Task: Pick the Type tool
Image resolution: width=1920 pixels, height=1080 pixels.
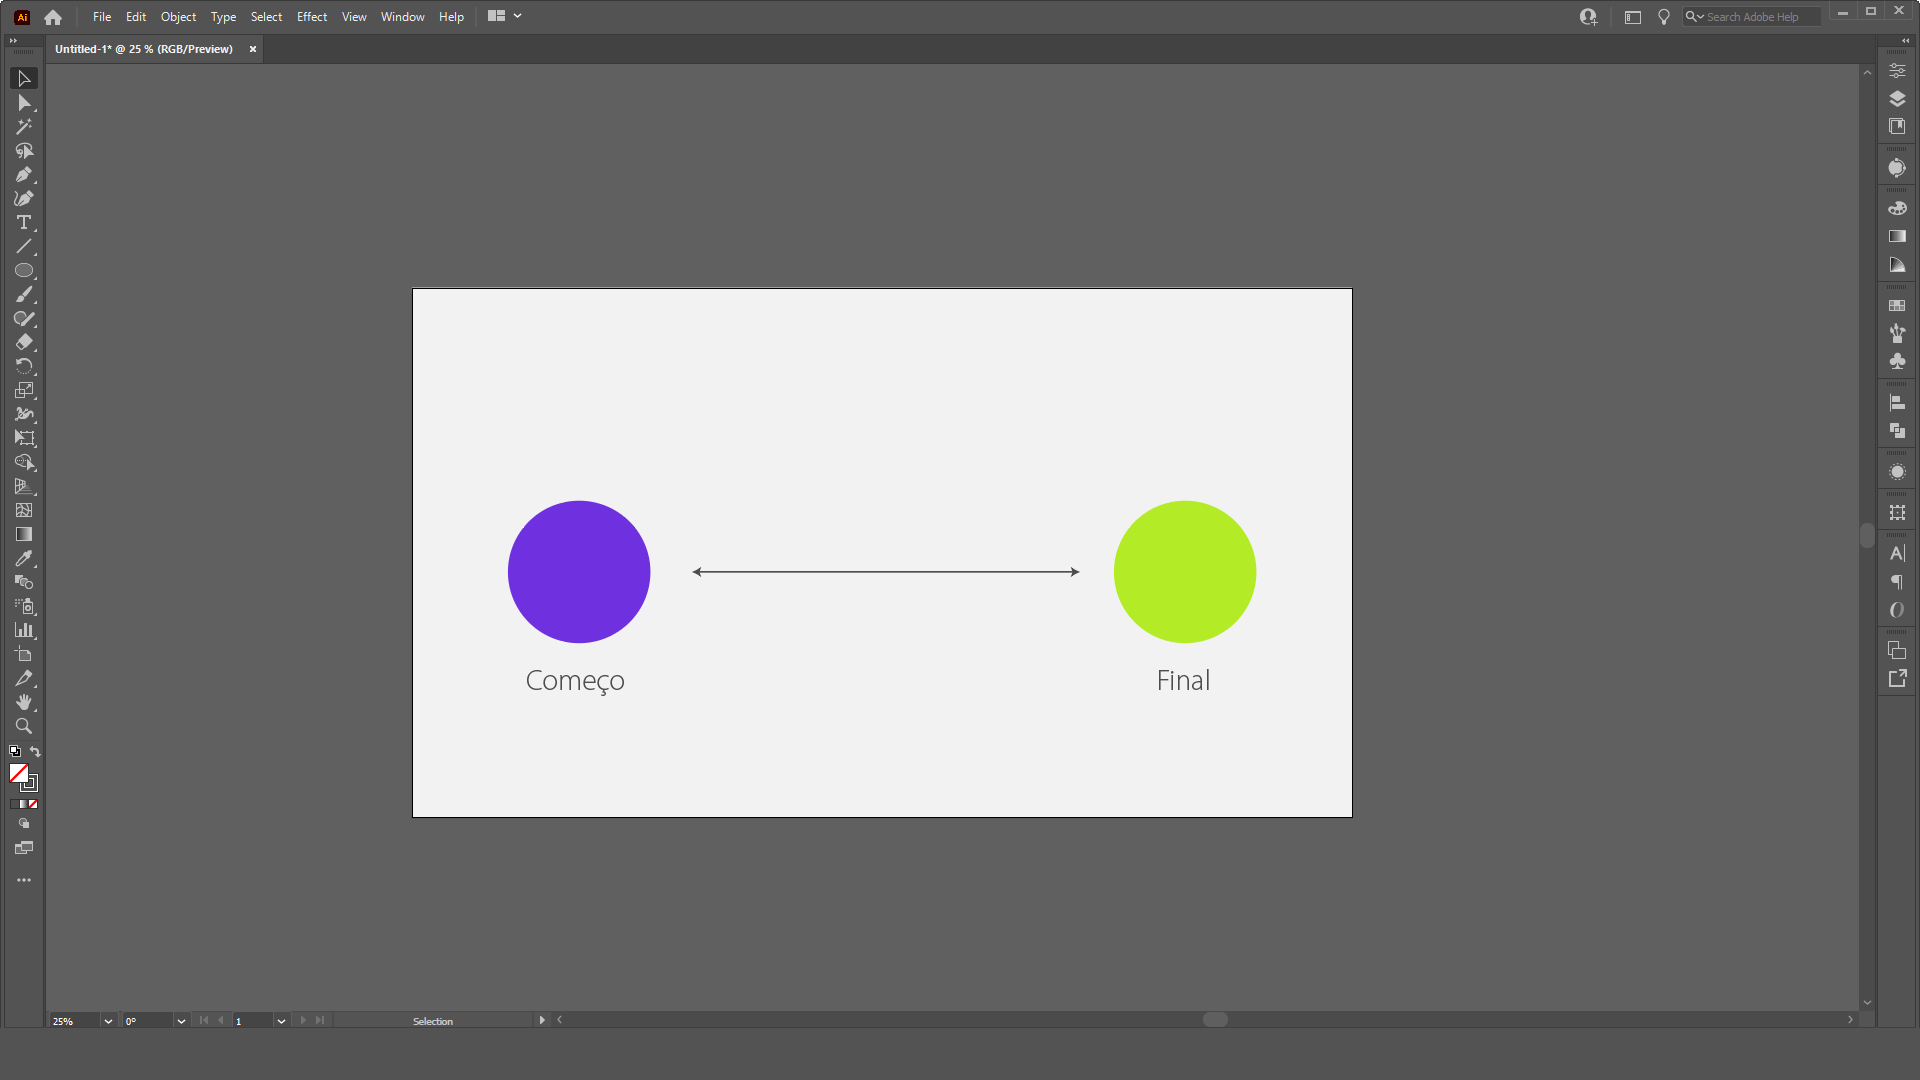Action: [x=24, y=223]
